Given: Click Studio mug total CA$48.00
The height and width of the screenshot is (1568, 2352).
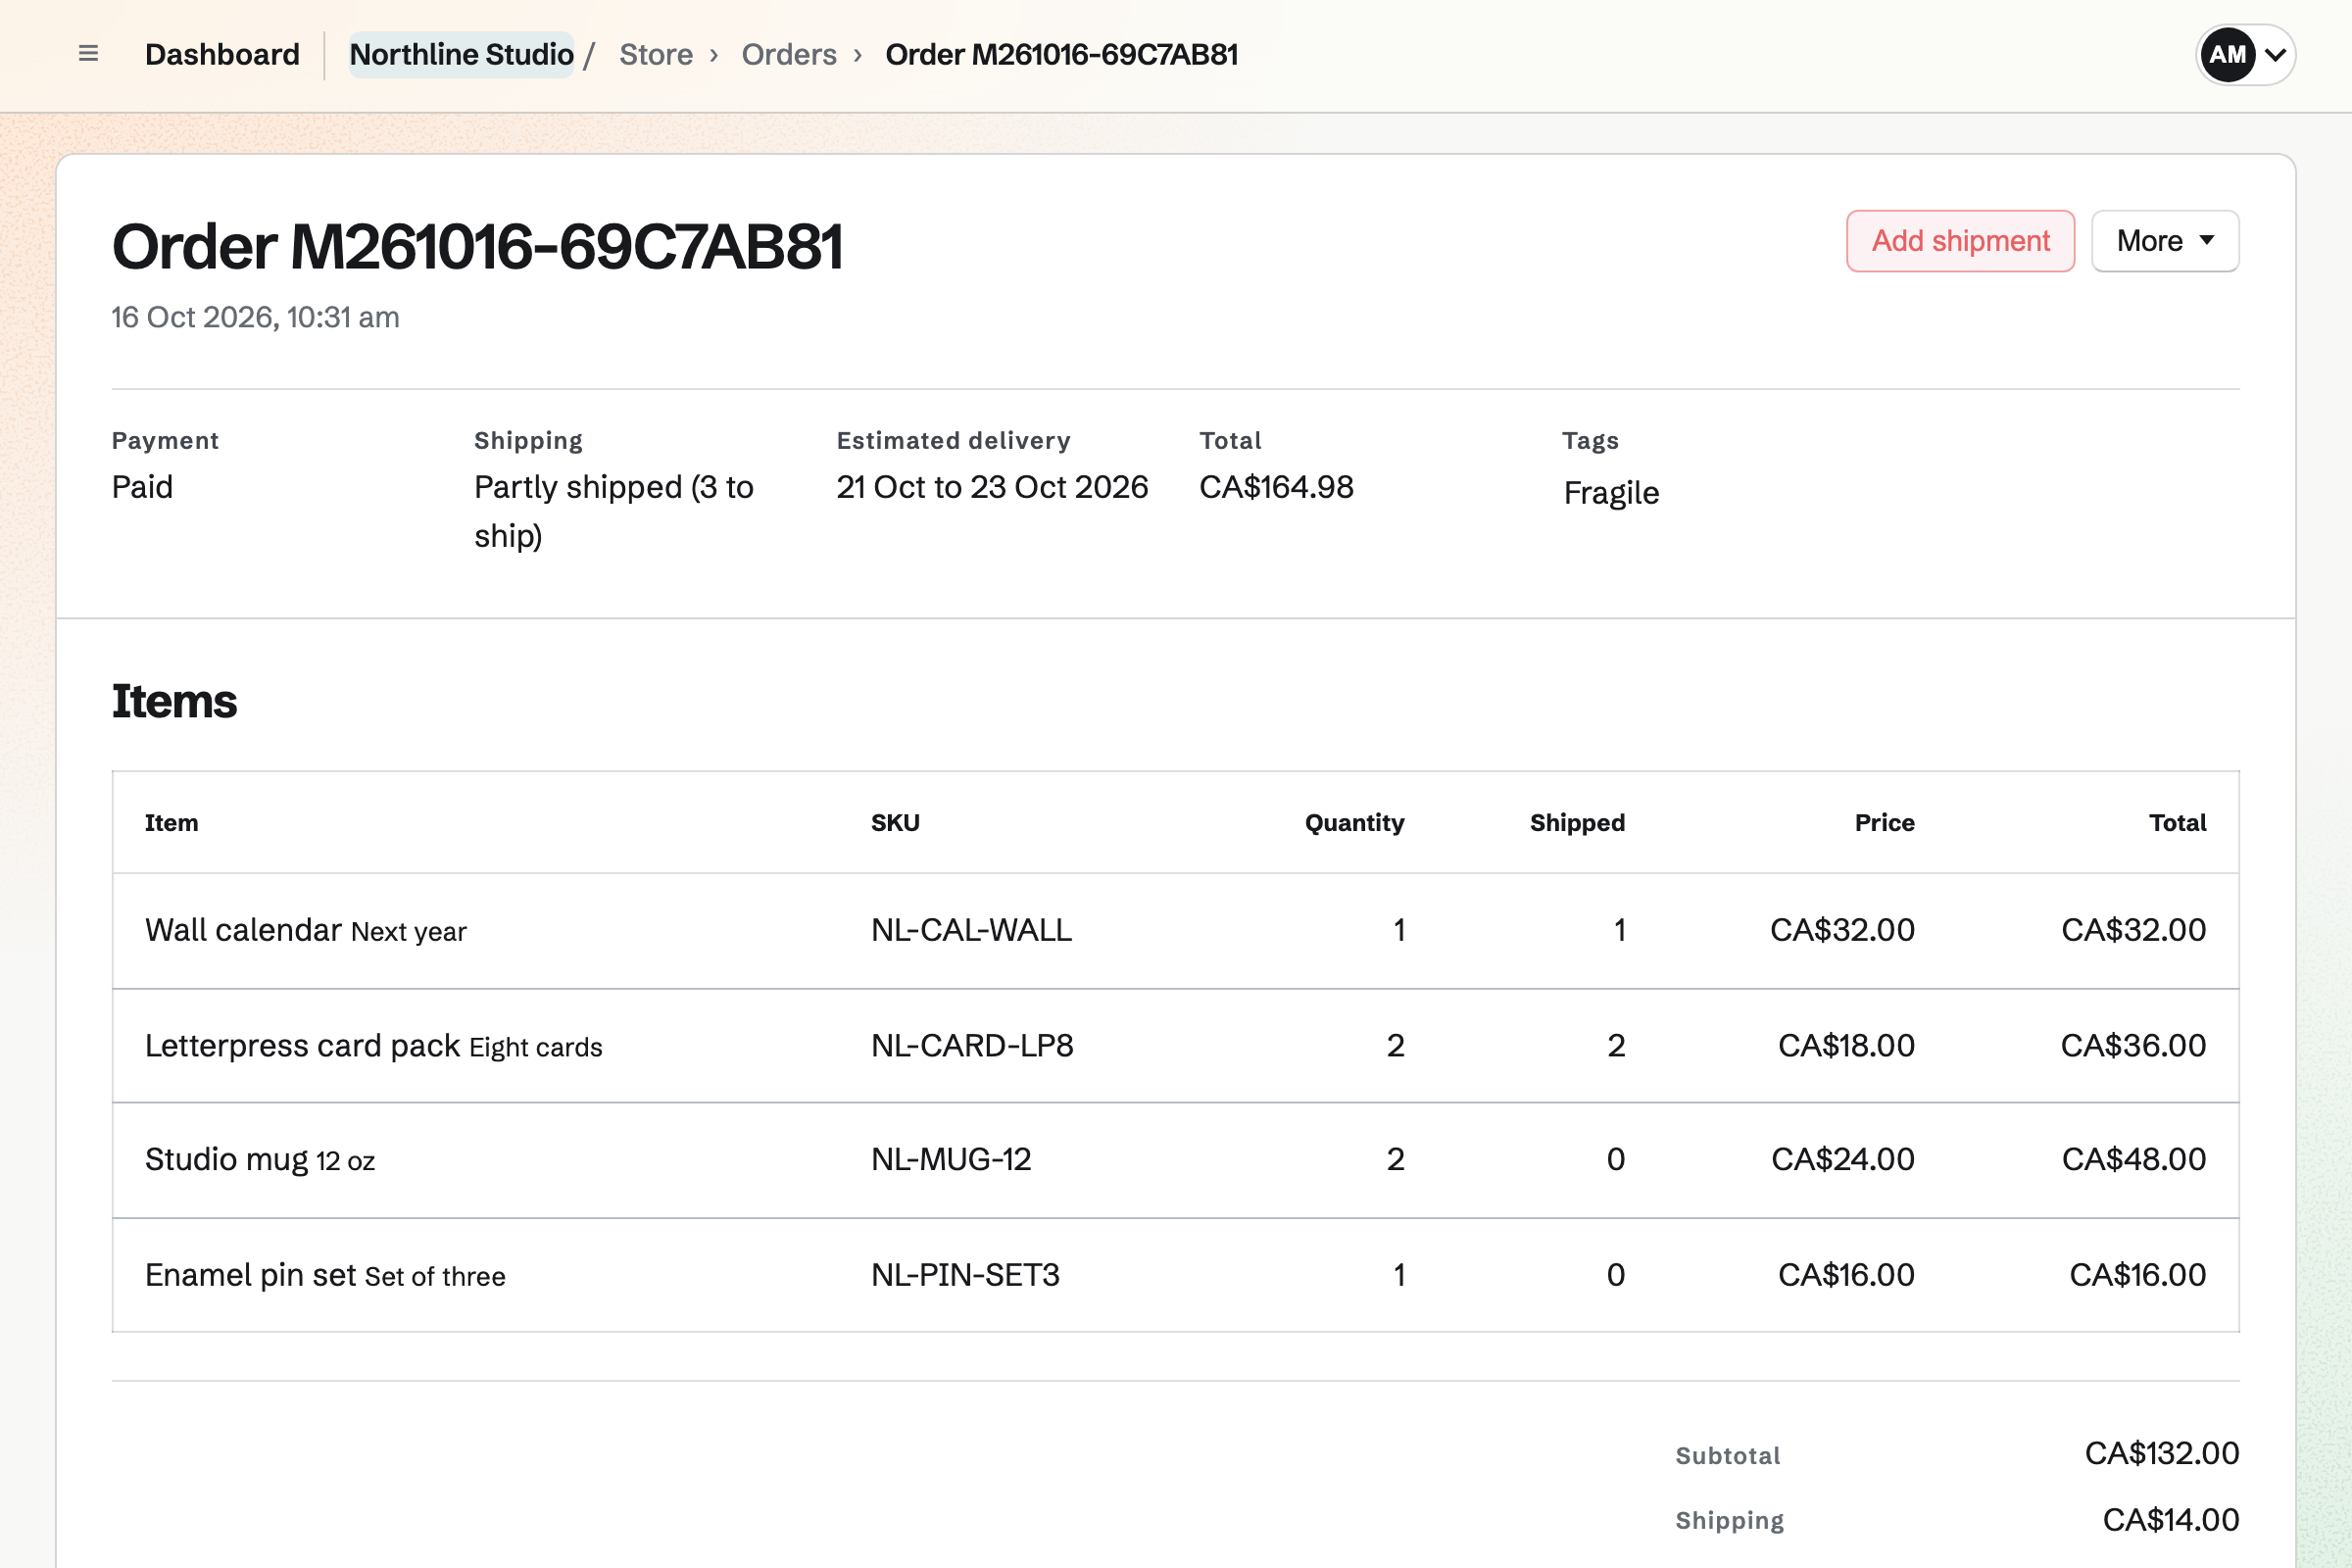Looking at the screenshot, I should point(2133,1160).
